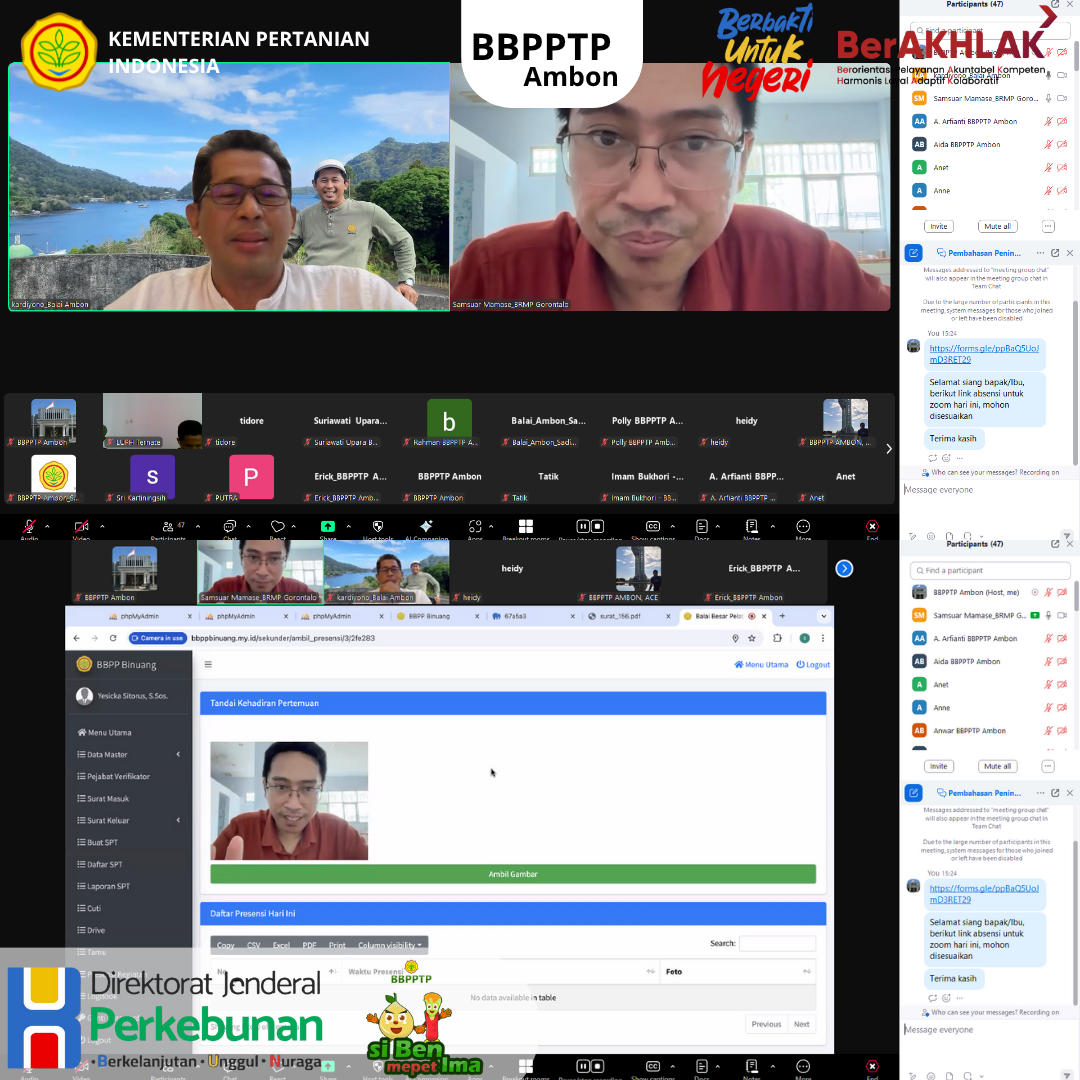Open AI Companion sparkle in gallery-view toolbar
Screen dimensions: 1080x1080
click(426, 527)
